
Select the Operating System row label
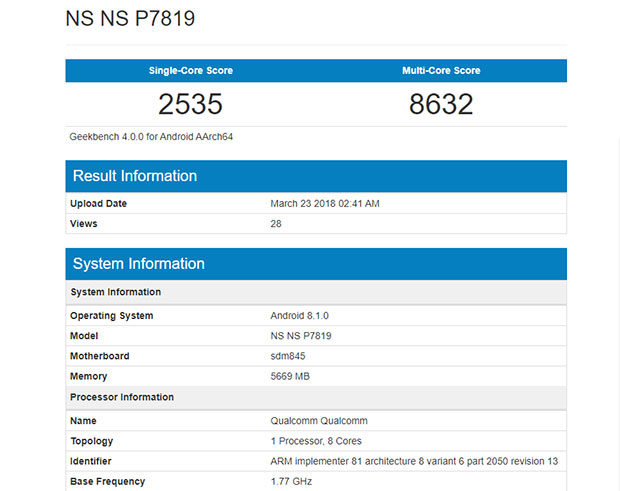(111, 316)
